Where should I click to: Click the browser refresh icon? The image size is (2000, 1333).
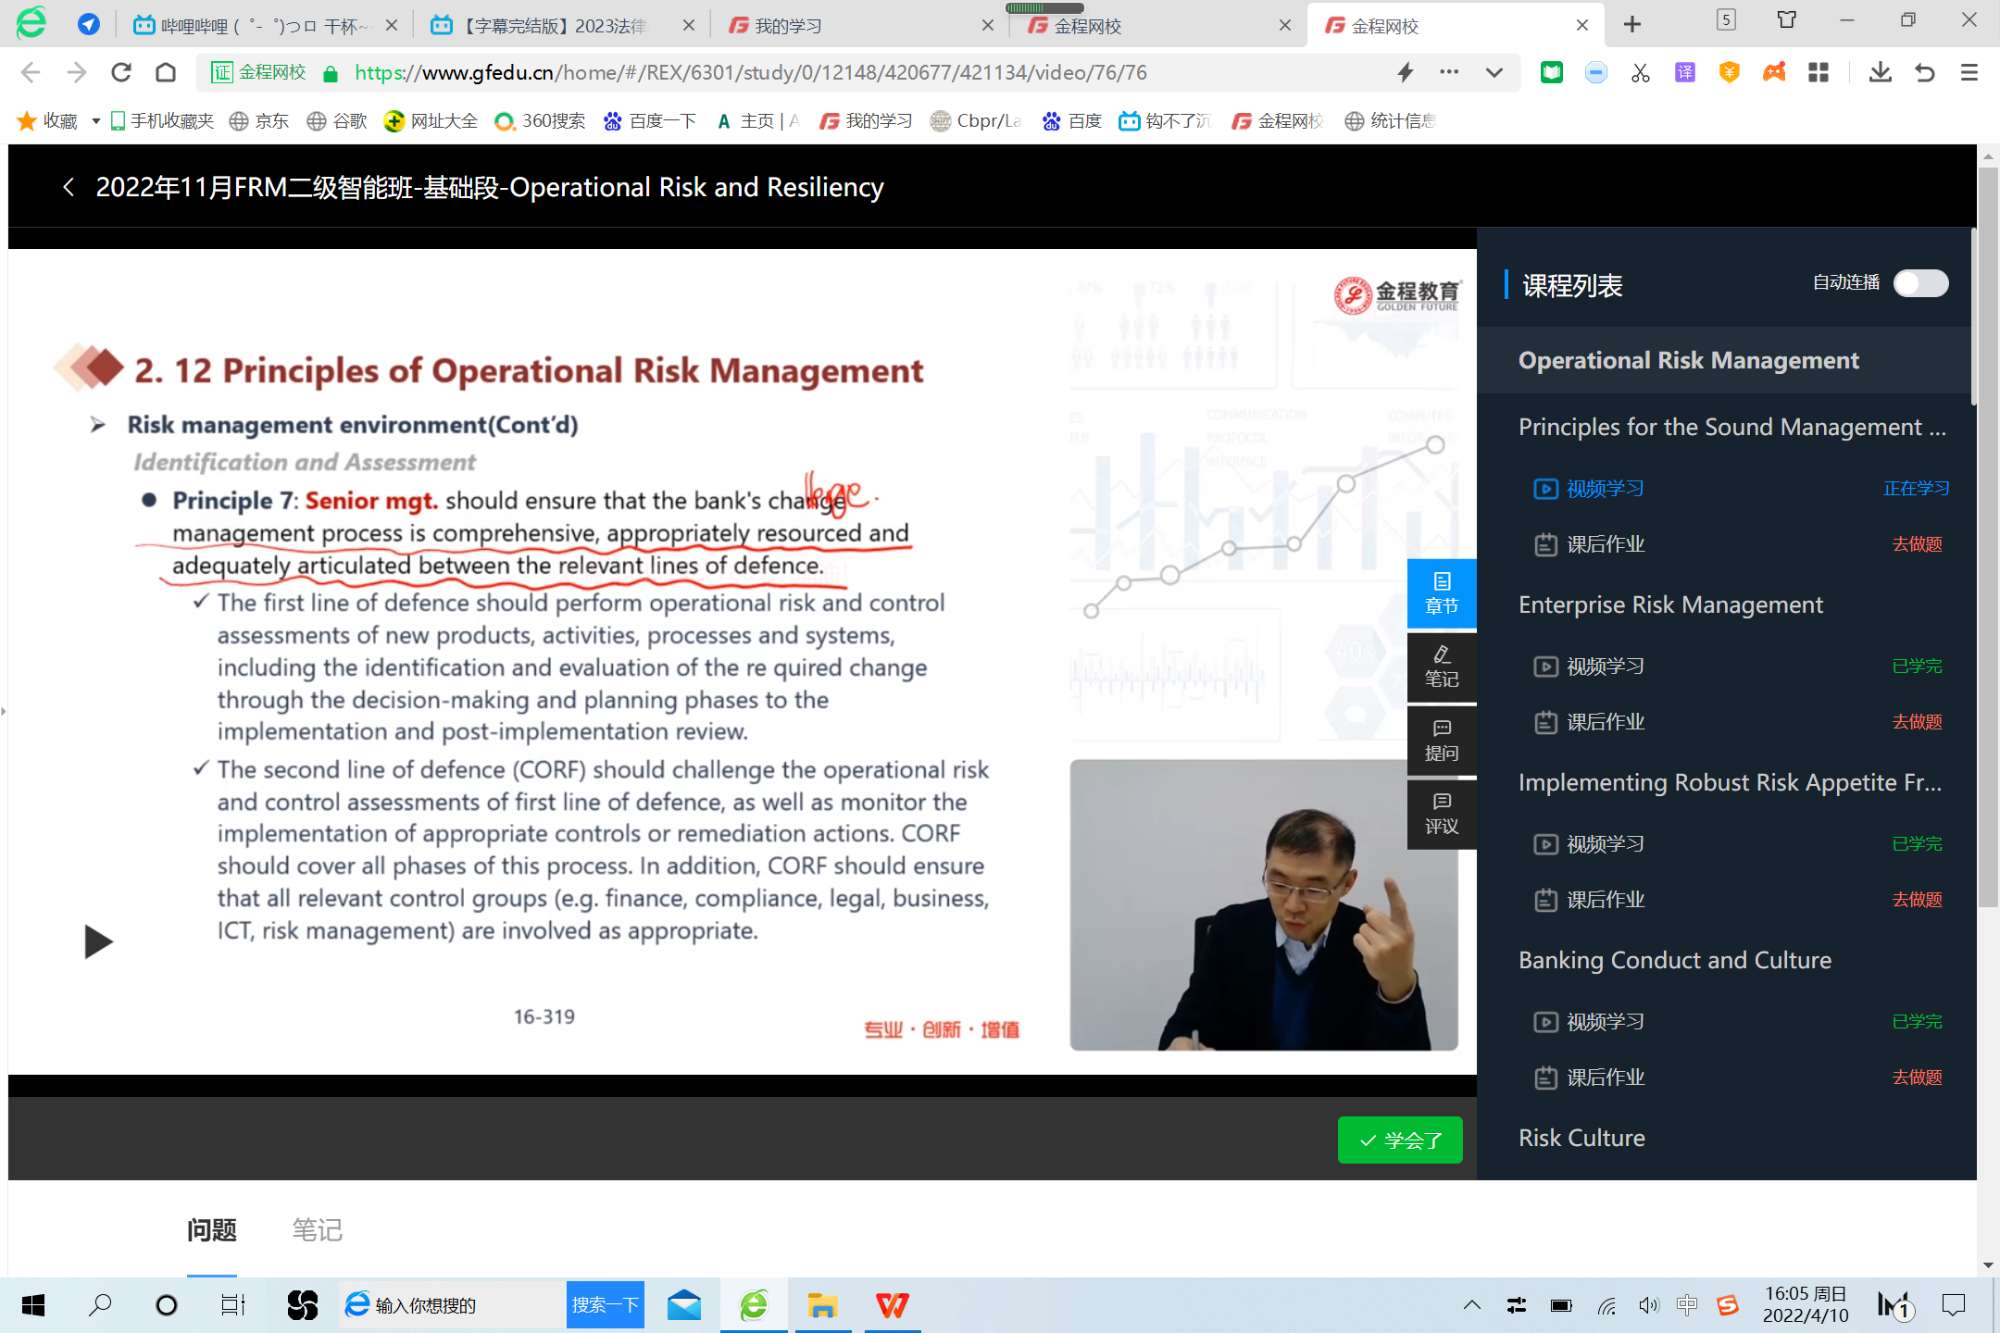point(121,72)
